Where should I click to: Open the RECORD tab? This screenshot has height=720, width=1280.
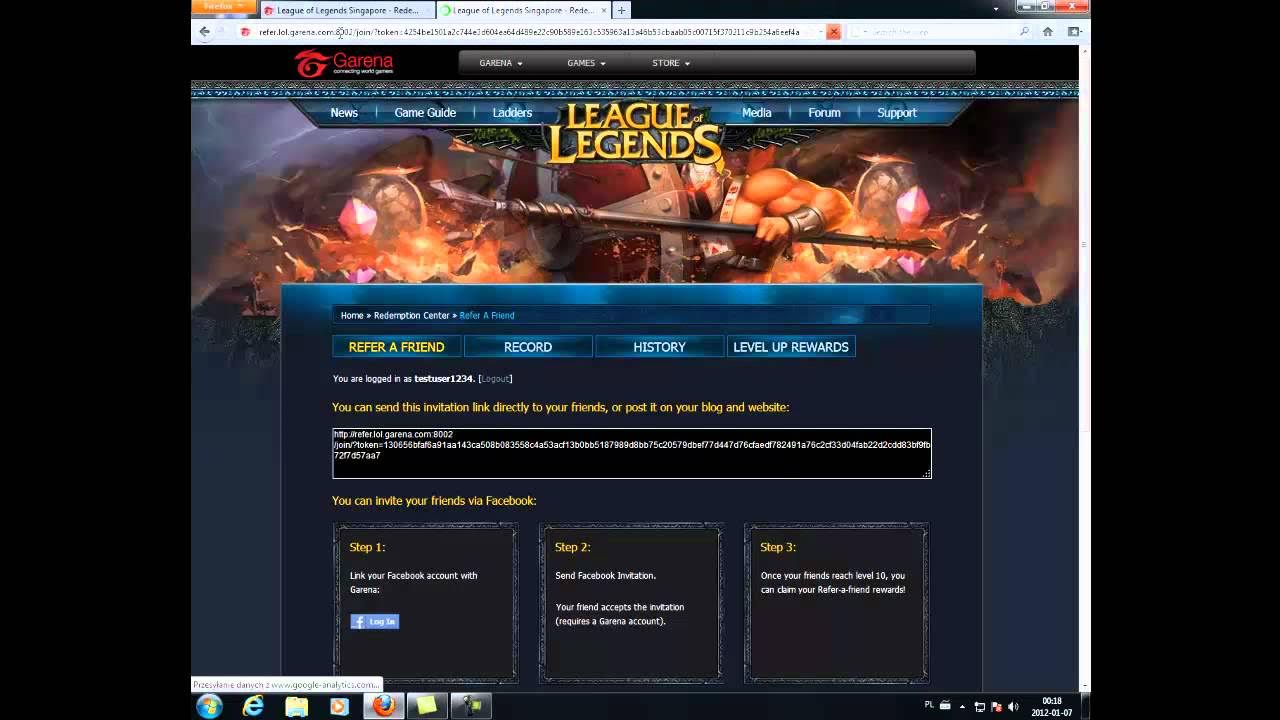click(528, 347)
